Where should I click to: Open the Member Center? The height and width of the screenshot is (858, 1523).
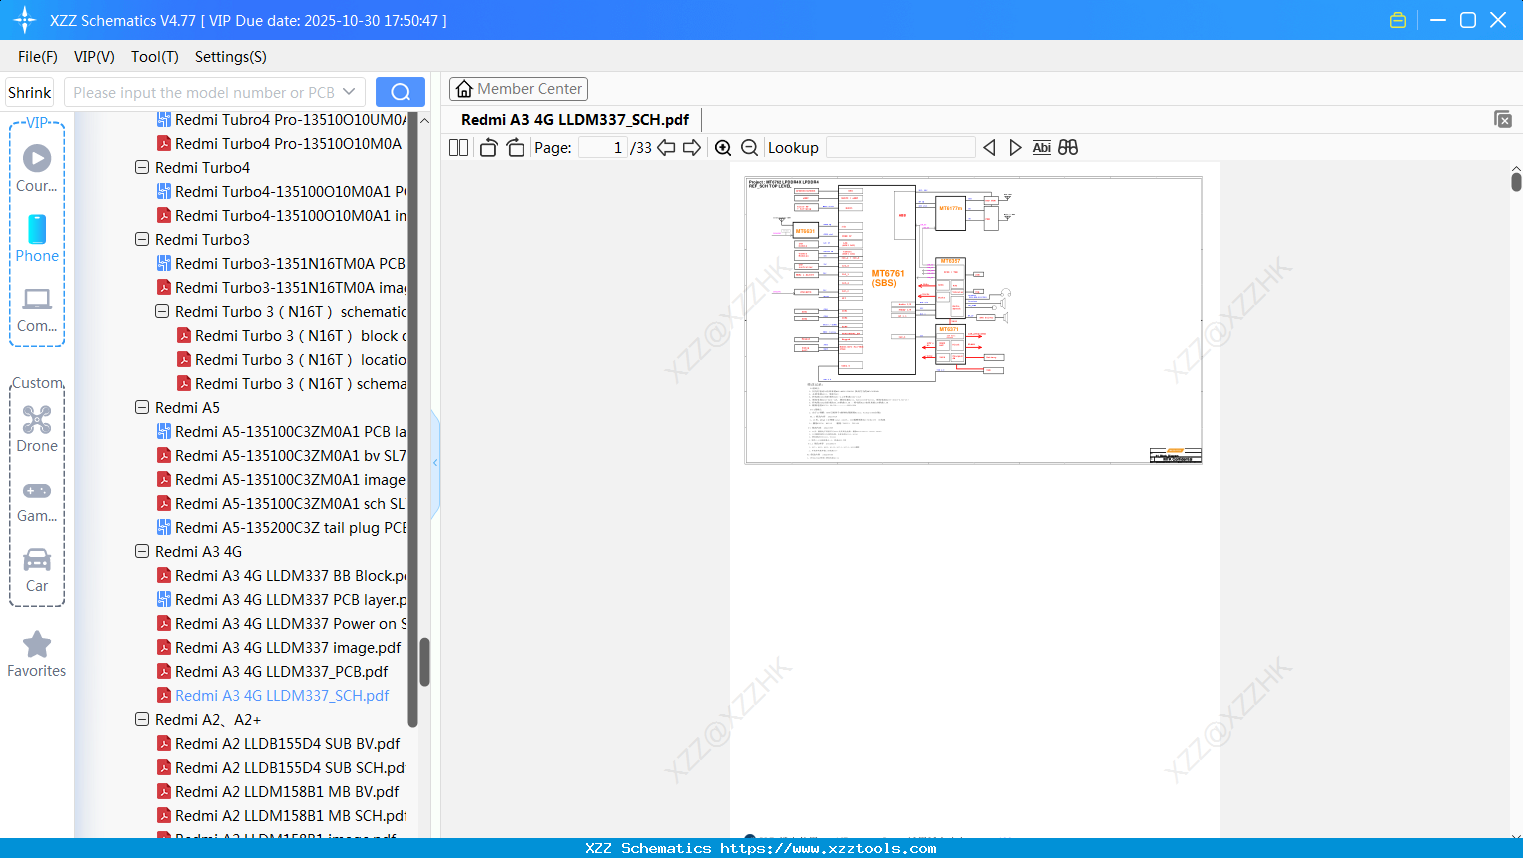coord(518,89)
